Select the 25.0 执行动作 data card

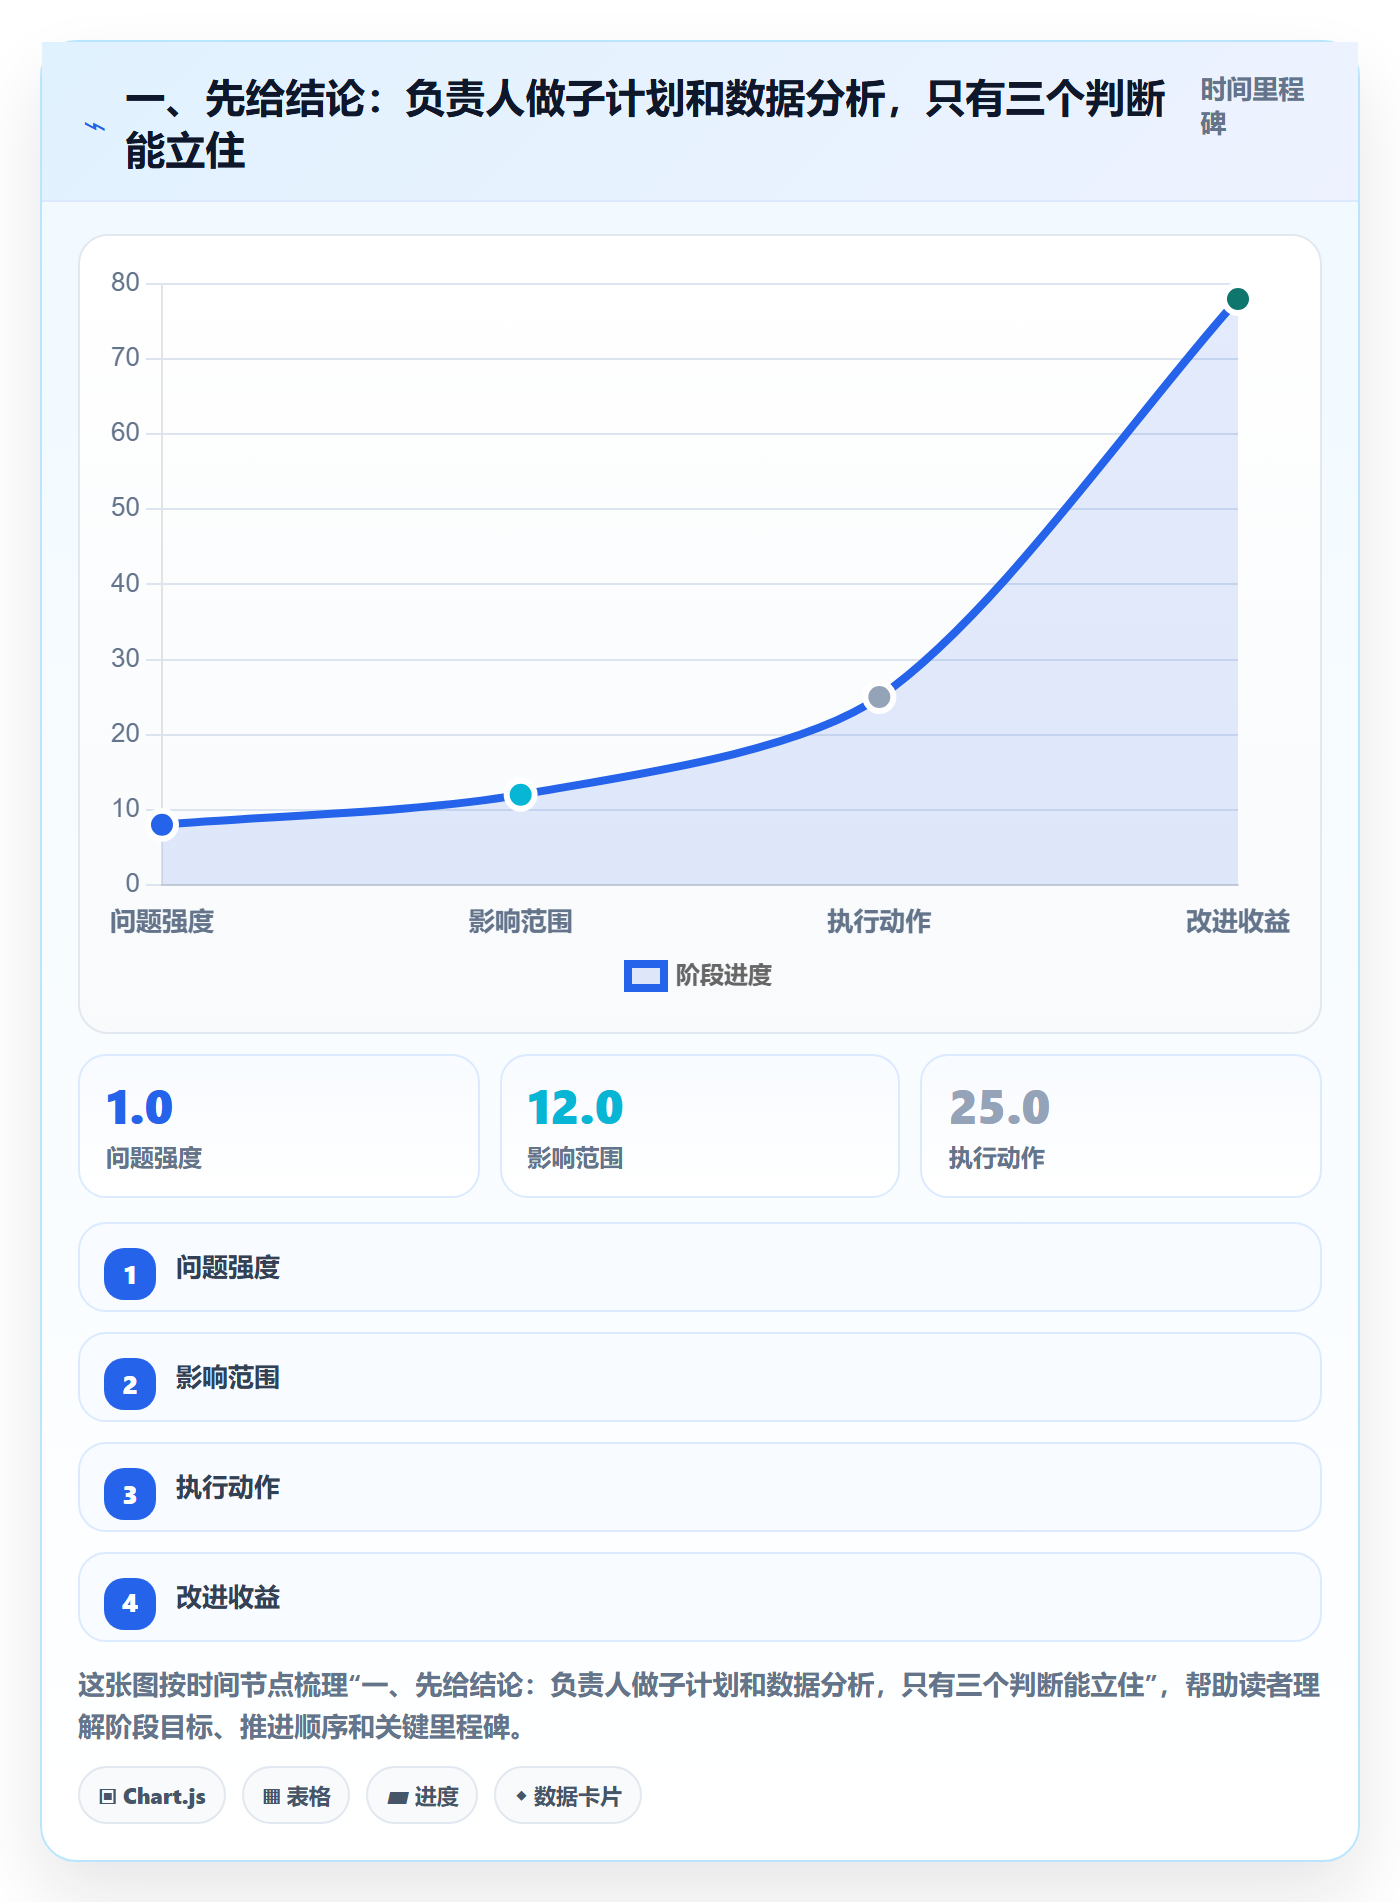pyautogui.click(x=1121, y=1126)
